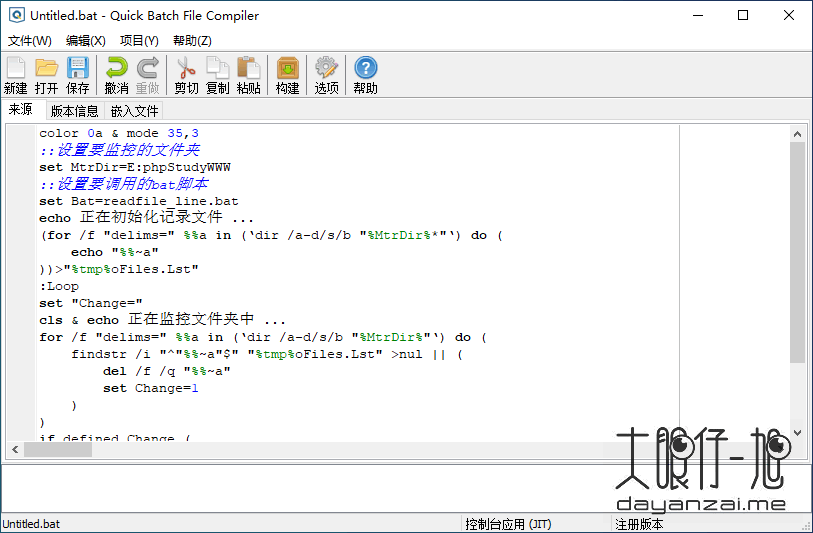Build the executable with 构建 icon
The image size is (813, 533).
(287, 75)
